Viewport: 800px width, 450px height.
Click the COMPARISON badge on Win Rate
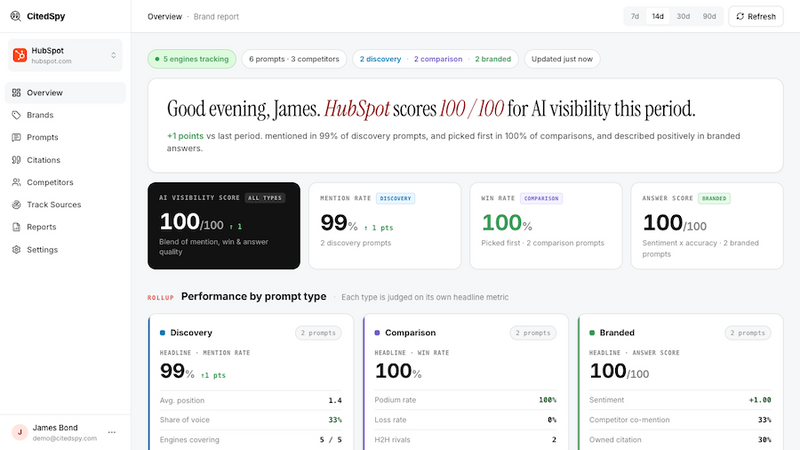coord(541,198)
